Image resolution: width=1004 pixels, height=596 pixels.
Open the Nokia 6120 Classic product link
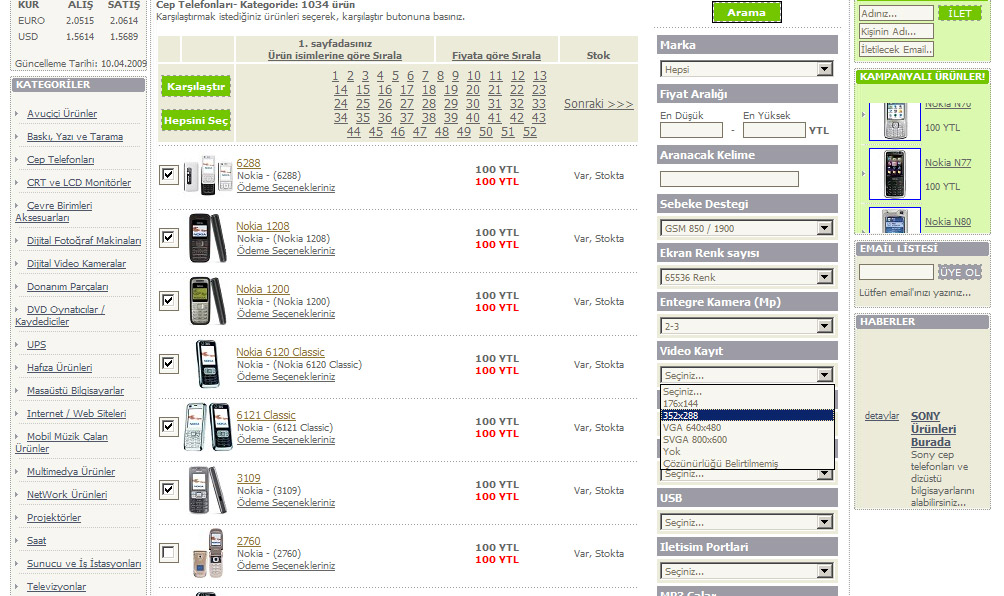(x=280, y=352)
